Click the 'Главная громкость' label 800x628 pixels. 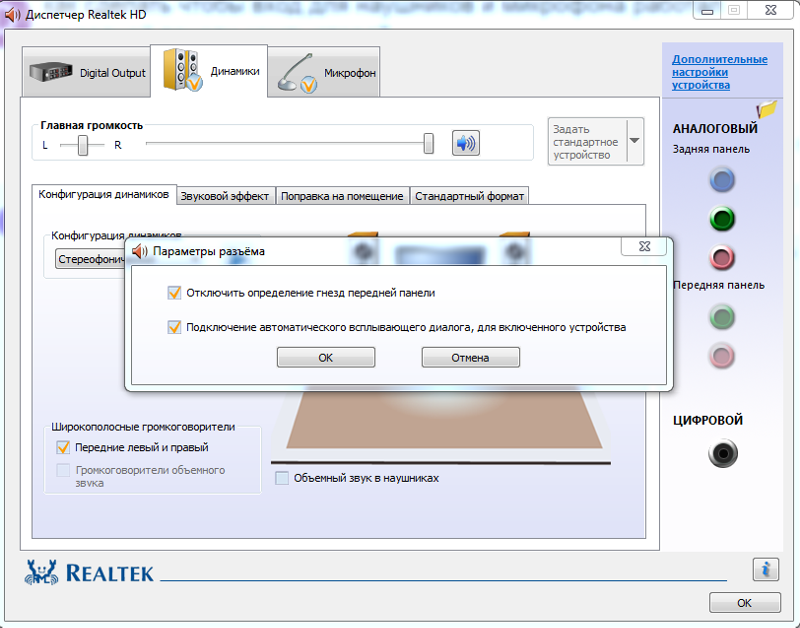point(92,125)
